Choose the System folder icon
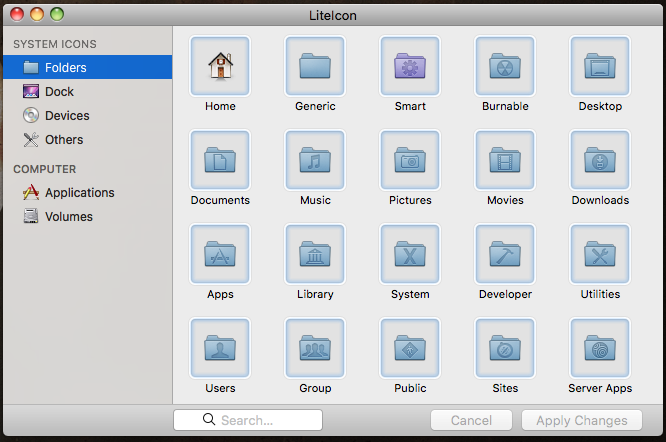The height and width of the screenshot is (442, 666). 410,254
